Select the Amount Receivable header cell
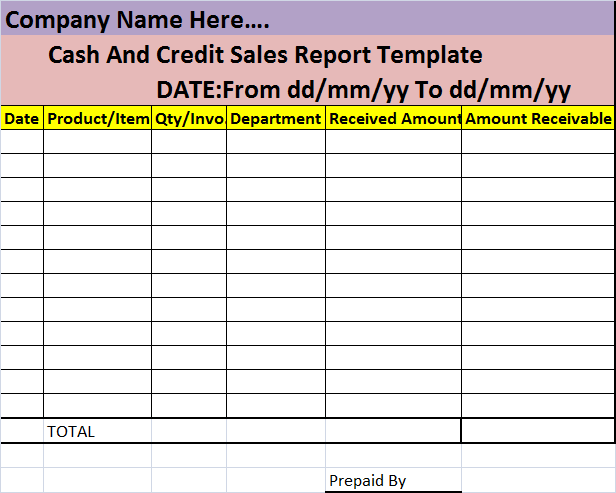 [538, 118]
